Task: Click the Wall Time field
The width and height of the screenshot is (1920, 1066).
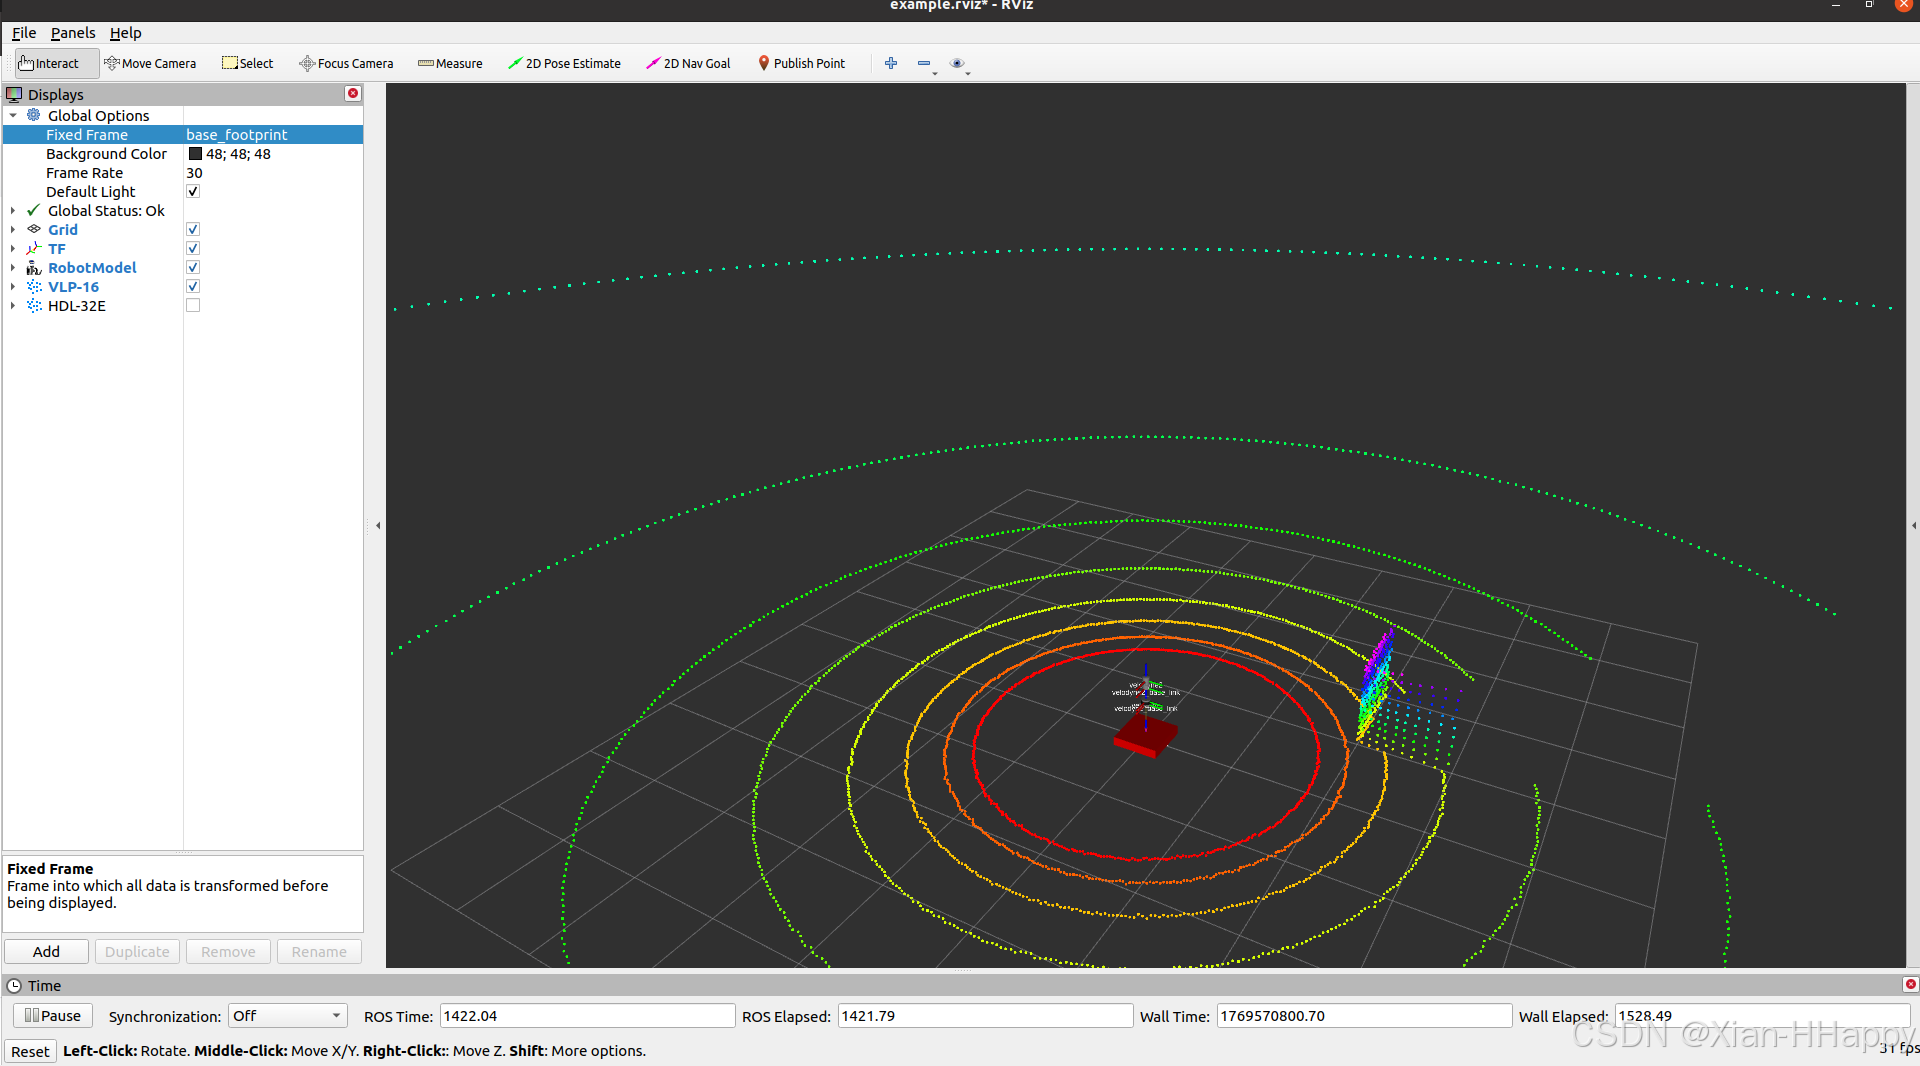Action: coord(1364,1015)
